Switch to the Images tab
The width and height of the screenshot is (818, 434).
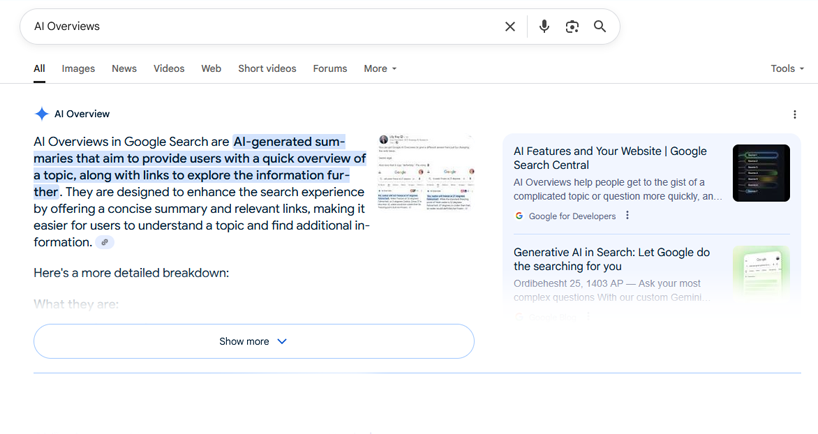pos(78,68)
